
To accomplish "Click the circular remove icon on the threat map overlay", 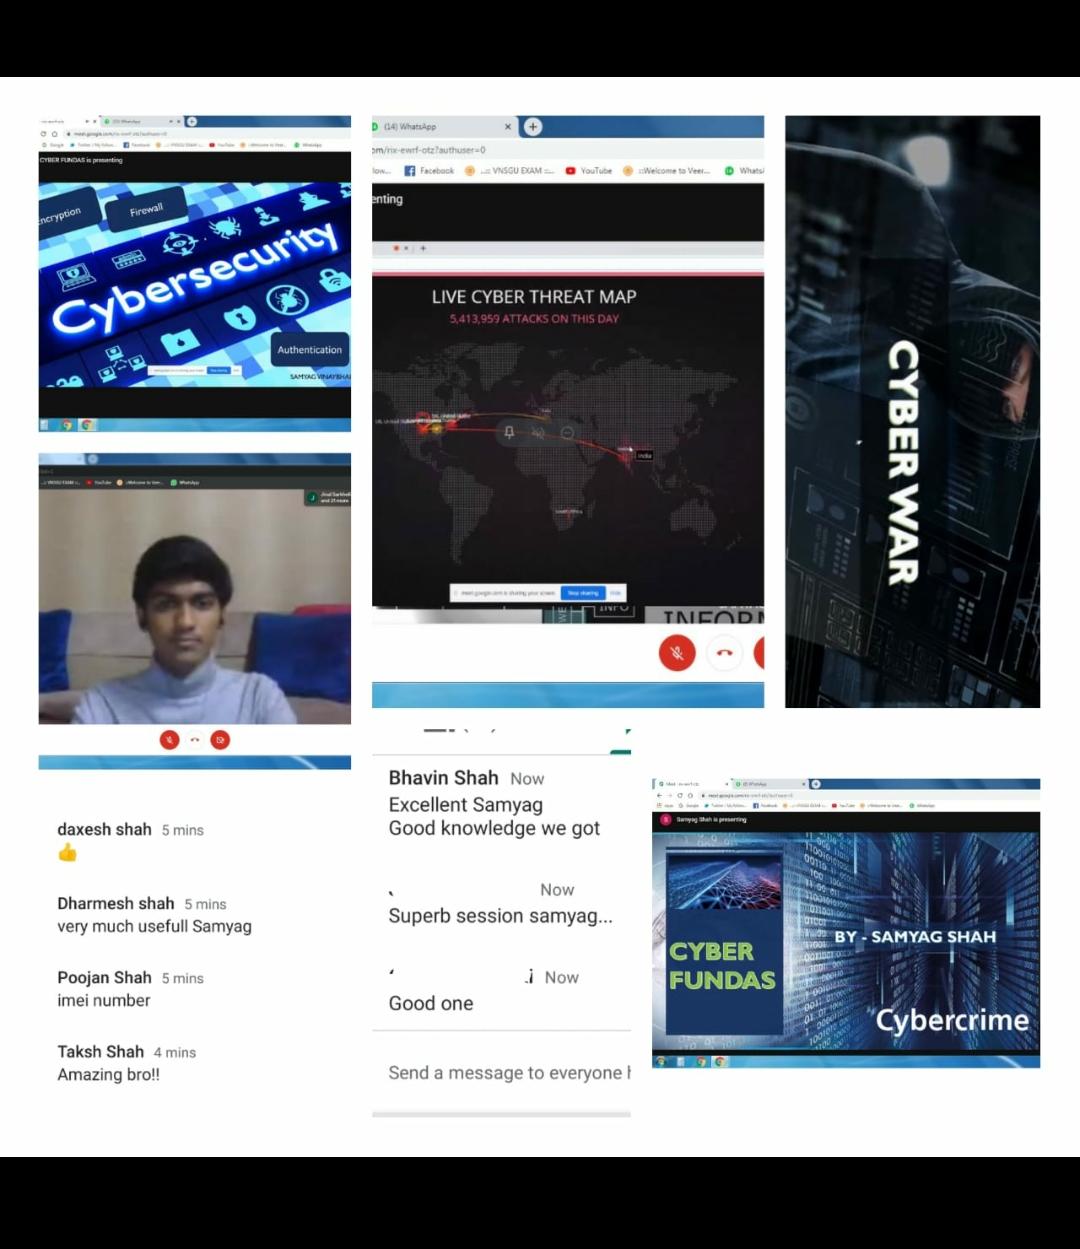I will click(567, 432).
